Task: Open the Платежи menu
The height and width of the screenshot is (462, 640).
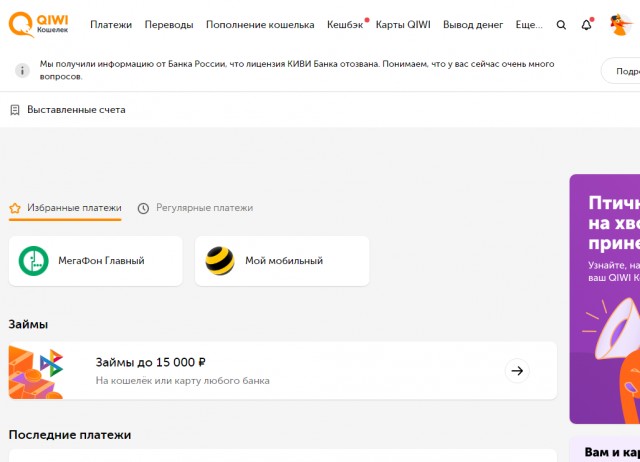Action: (111, 25)
